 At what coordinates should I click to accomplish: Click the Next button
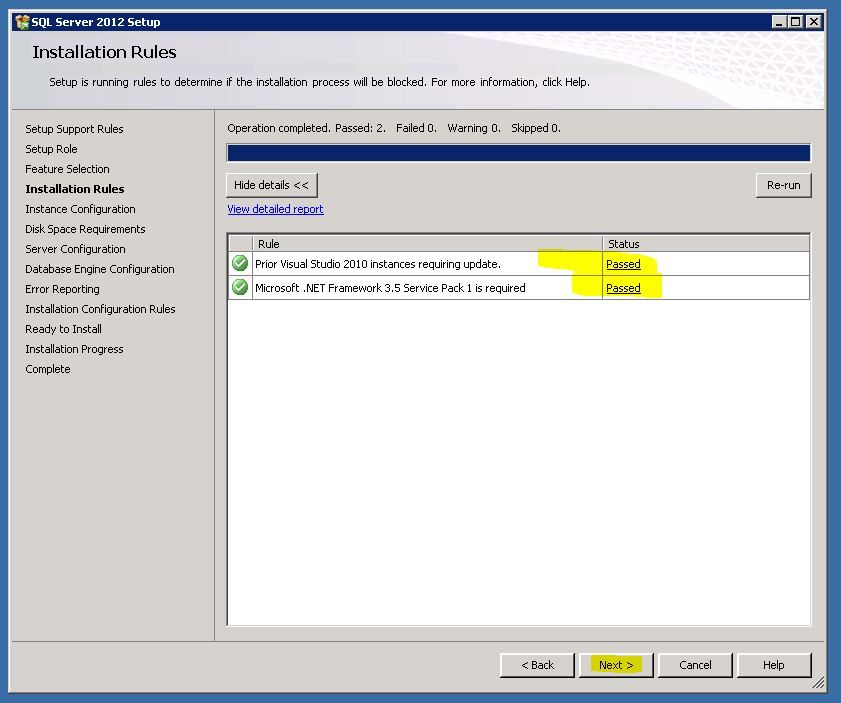point(616,665)
